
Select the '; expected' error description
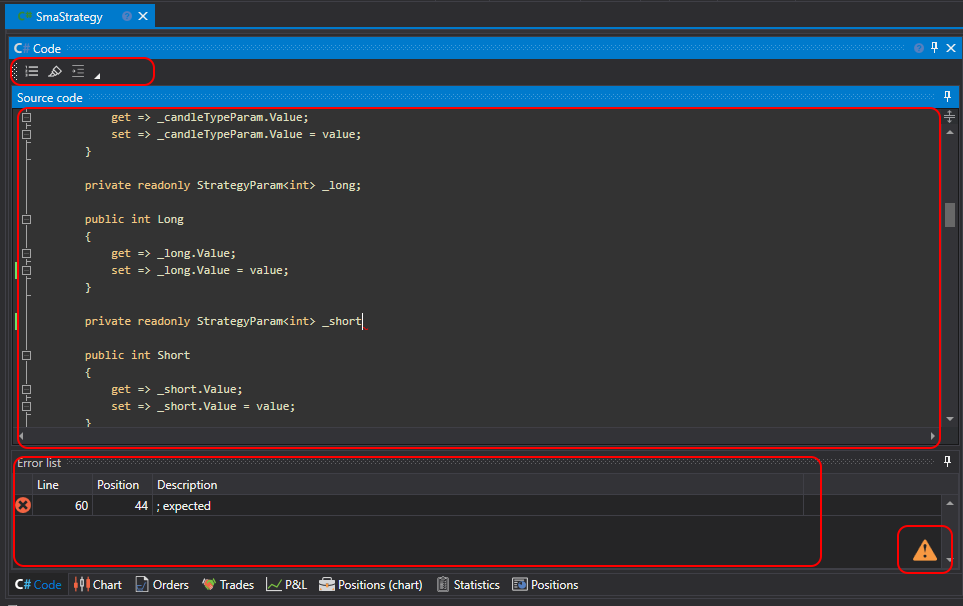pyautogui.click(x=184, y=506)
